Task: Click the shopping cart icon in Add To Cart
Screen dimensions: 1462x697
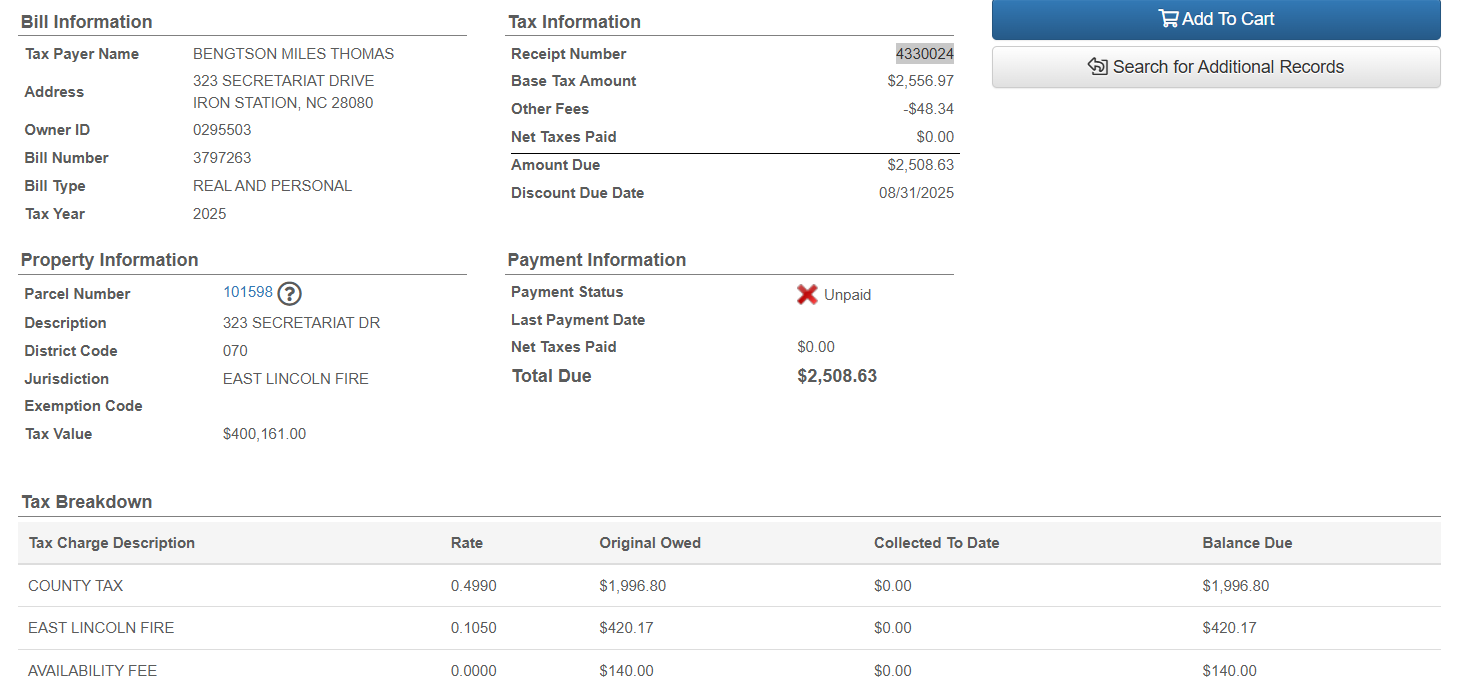Action: 1167,18
